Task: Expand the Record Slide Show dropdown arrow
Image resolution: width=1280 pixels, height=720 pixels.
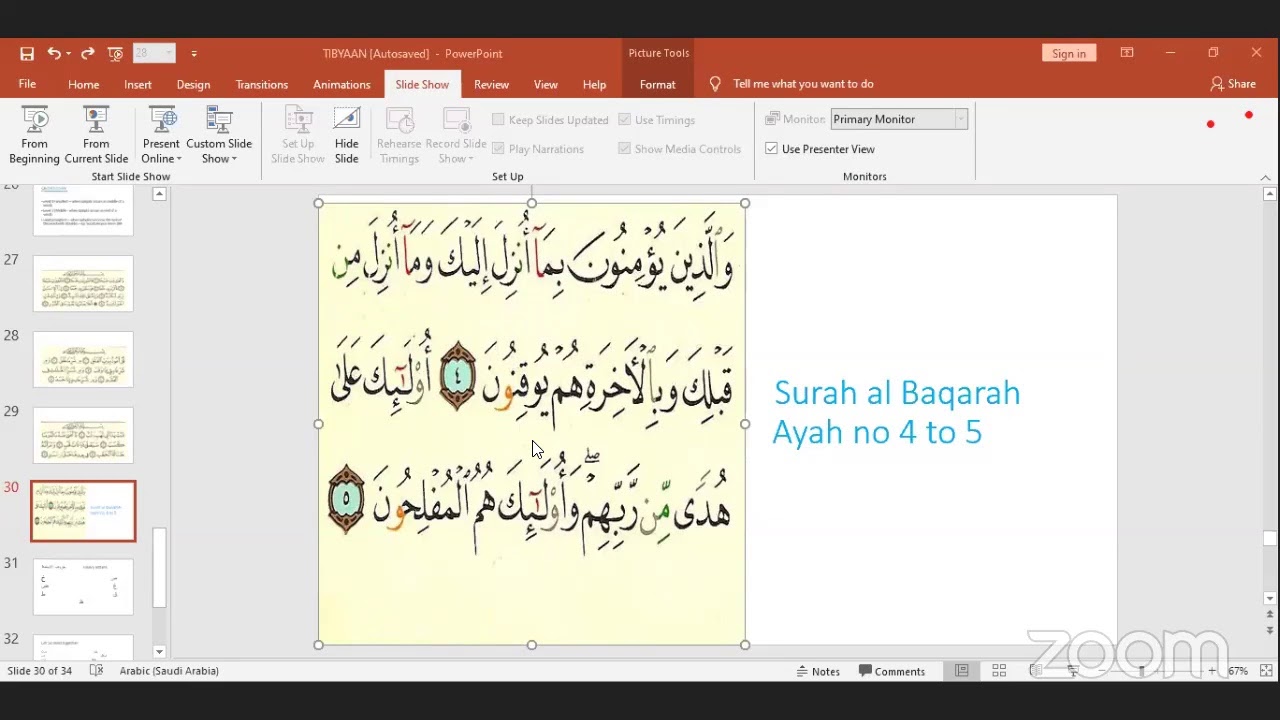Action: pos(470,159)
